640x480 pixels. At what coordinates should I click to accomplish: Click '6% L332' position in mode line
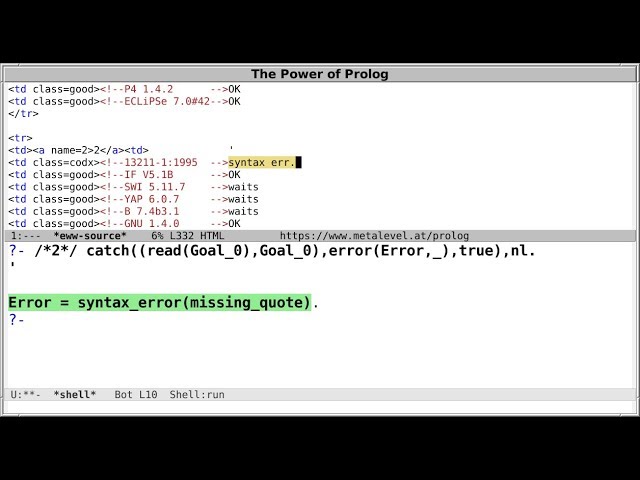172,236
